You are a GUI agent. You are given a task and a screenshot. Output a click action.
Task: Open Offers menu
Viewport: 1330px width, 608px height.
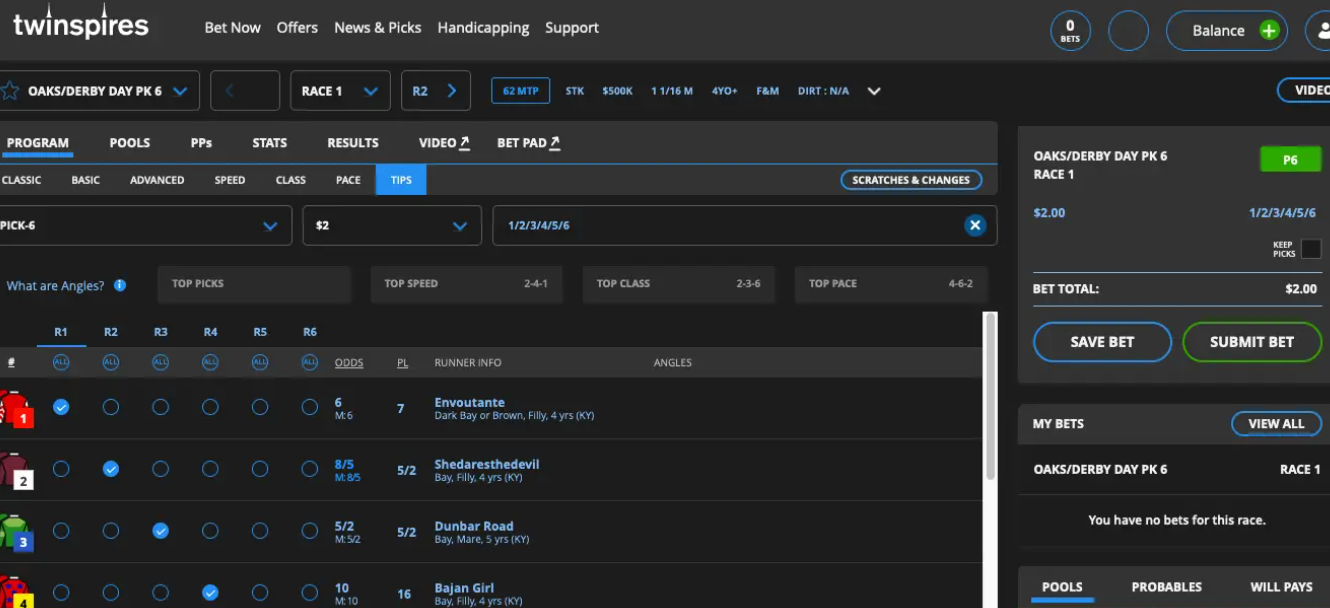(297, 28)
